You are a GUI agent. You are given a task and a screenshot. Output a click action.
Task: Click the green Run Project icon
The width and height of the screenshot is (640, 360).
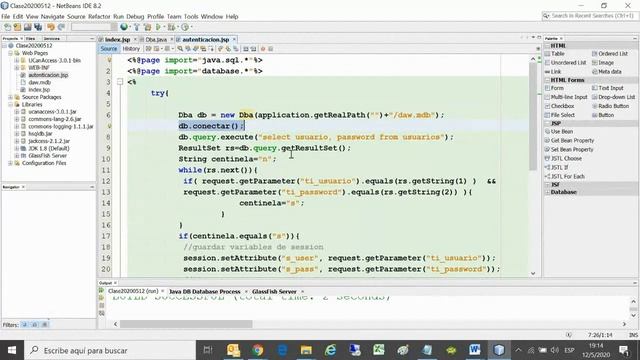158,27
